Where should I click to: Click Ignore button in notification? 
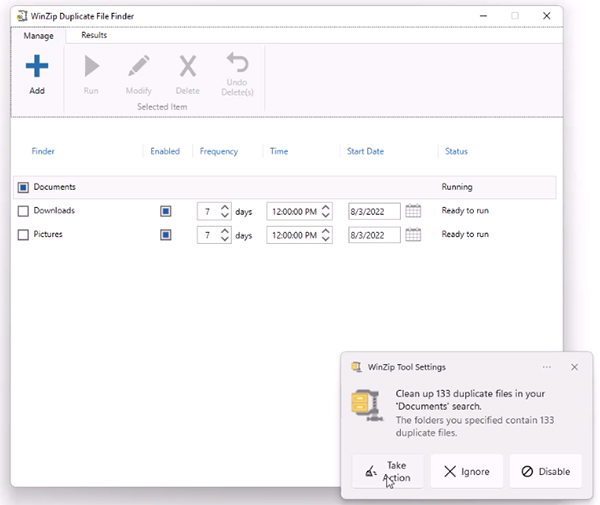[466, 471]
